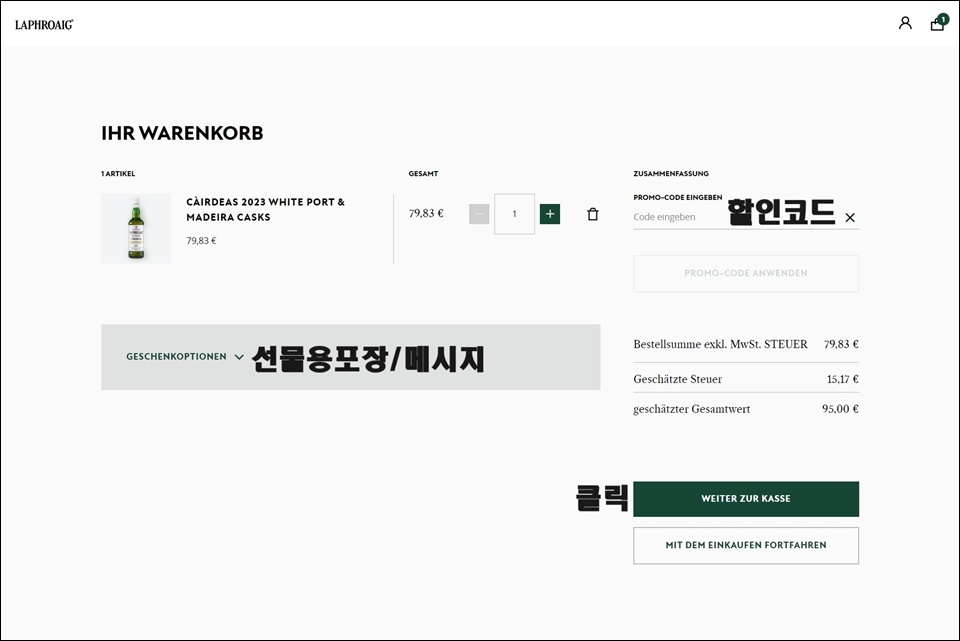Click the geschätzter Gesamtwert 95,00 € value
Image resolution: width=960 pixels, height=641 pixels.
pos(840,409)
